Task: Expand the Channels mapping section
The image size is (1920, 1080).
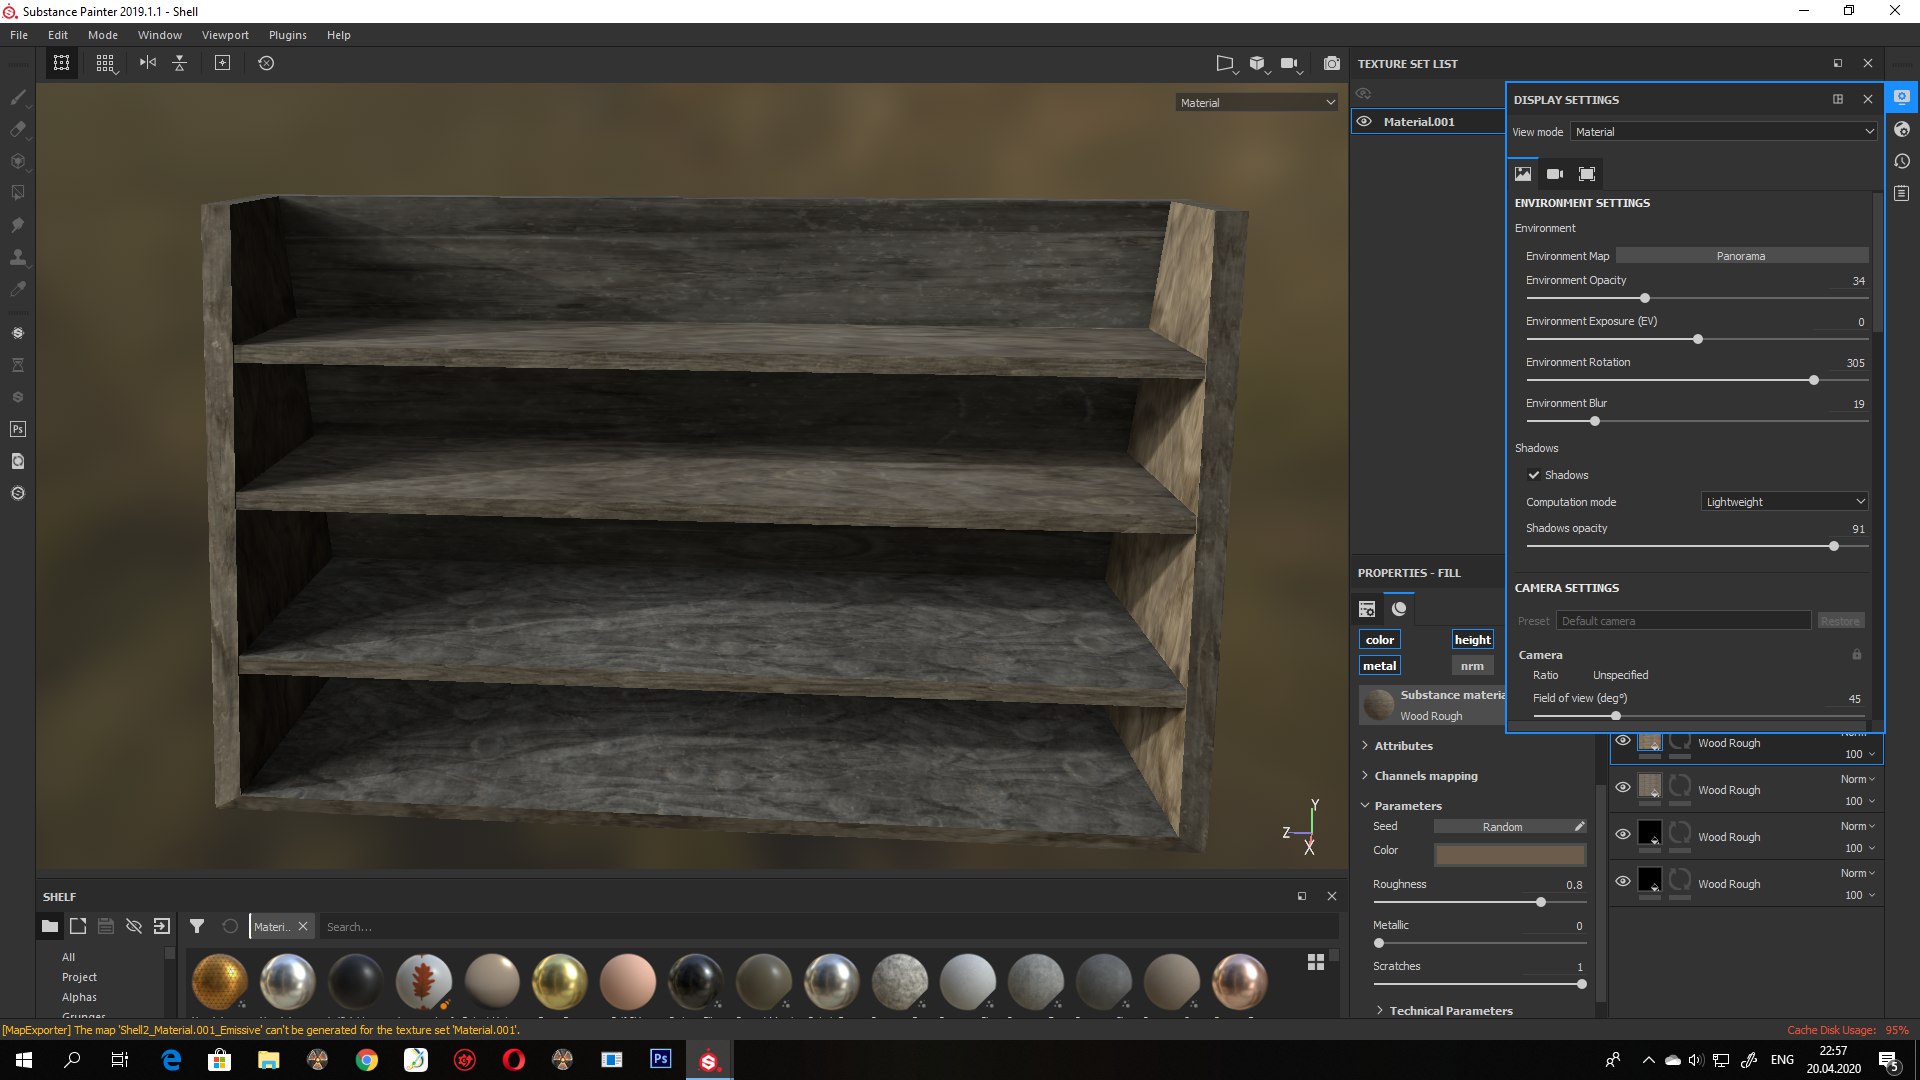Action: [x=1425, y=776]
